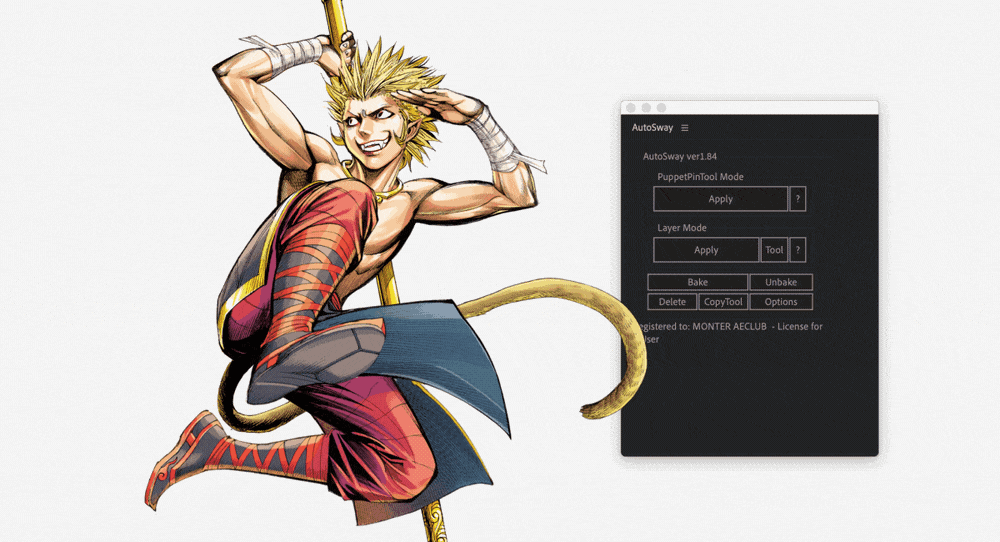
Task: Select the CopyTool button
Action: pyautogui.click(x=723, y=302)
